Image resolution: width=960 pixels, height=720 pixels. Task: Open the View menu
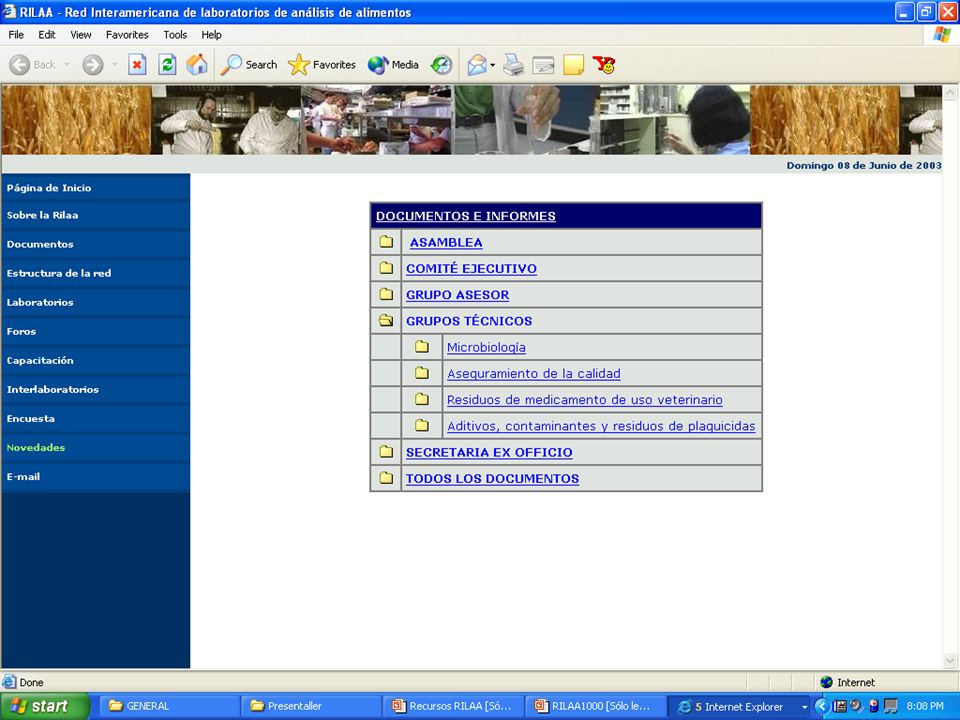(x=81, y=35)
